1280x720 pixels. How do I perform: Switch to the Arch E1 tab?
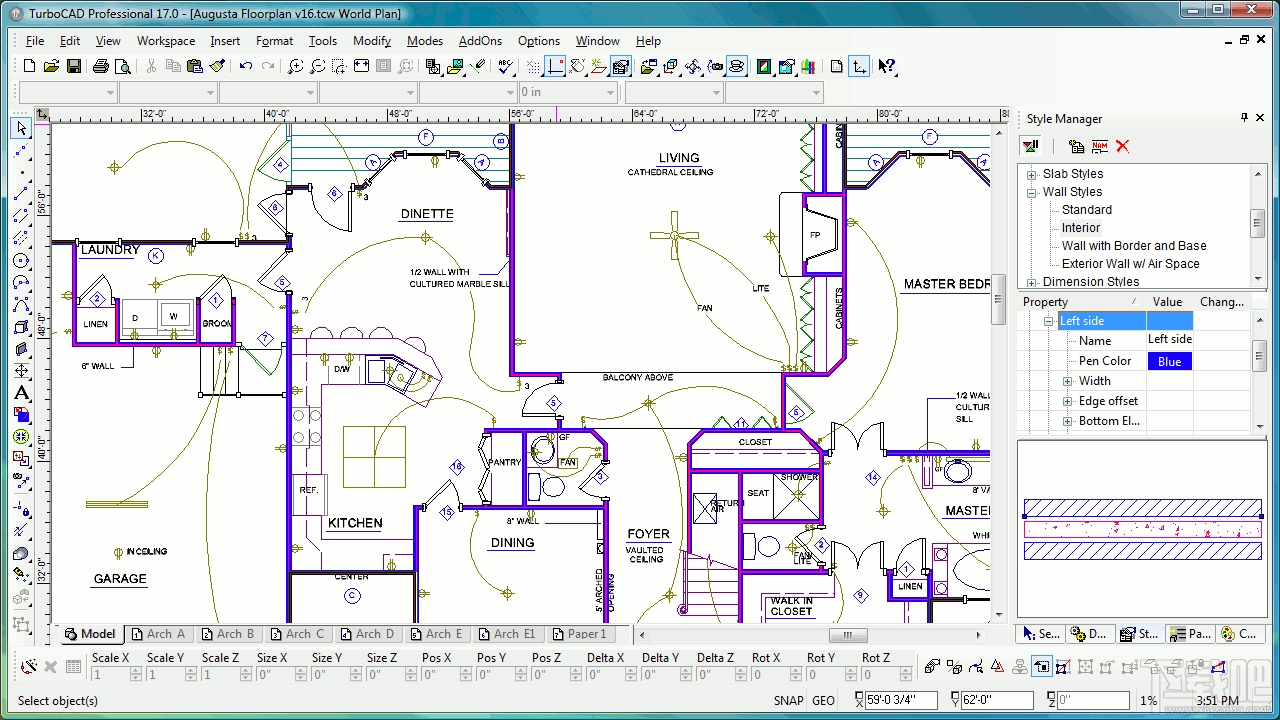click(507, 634)
